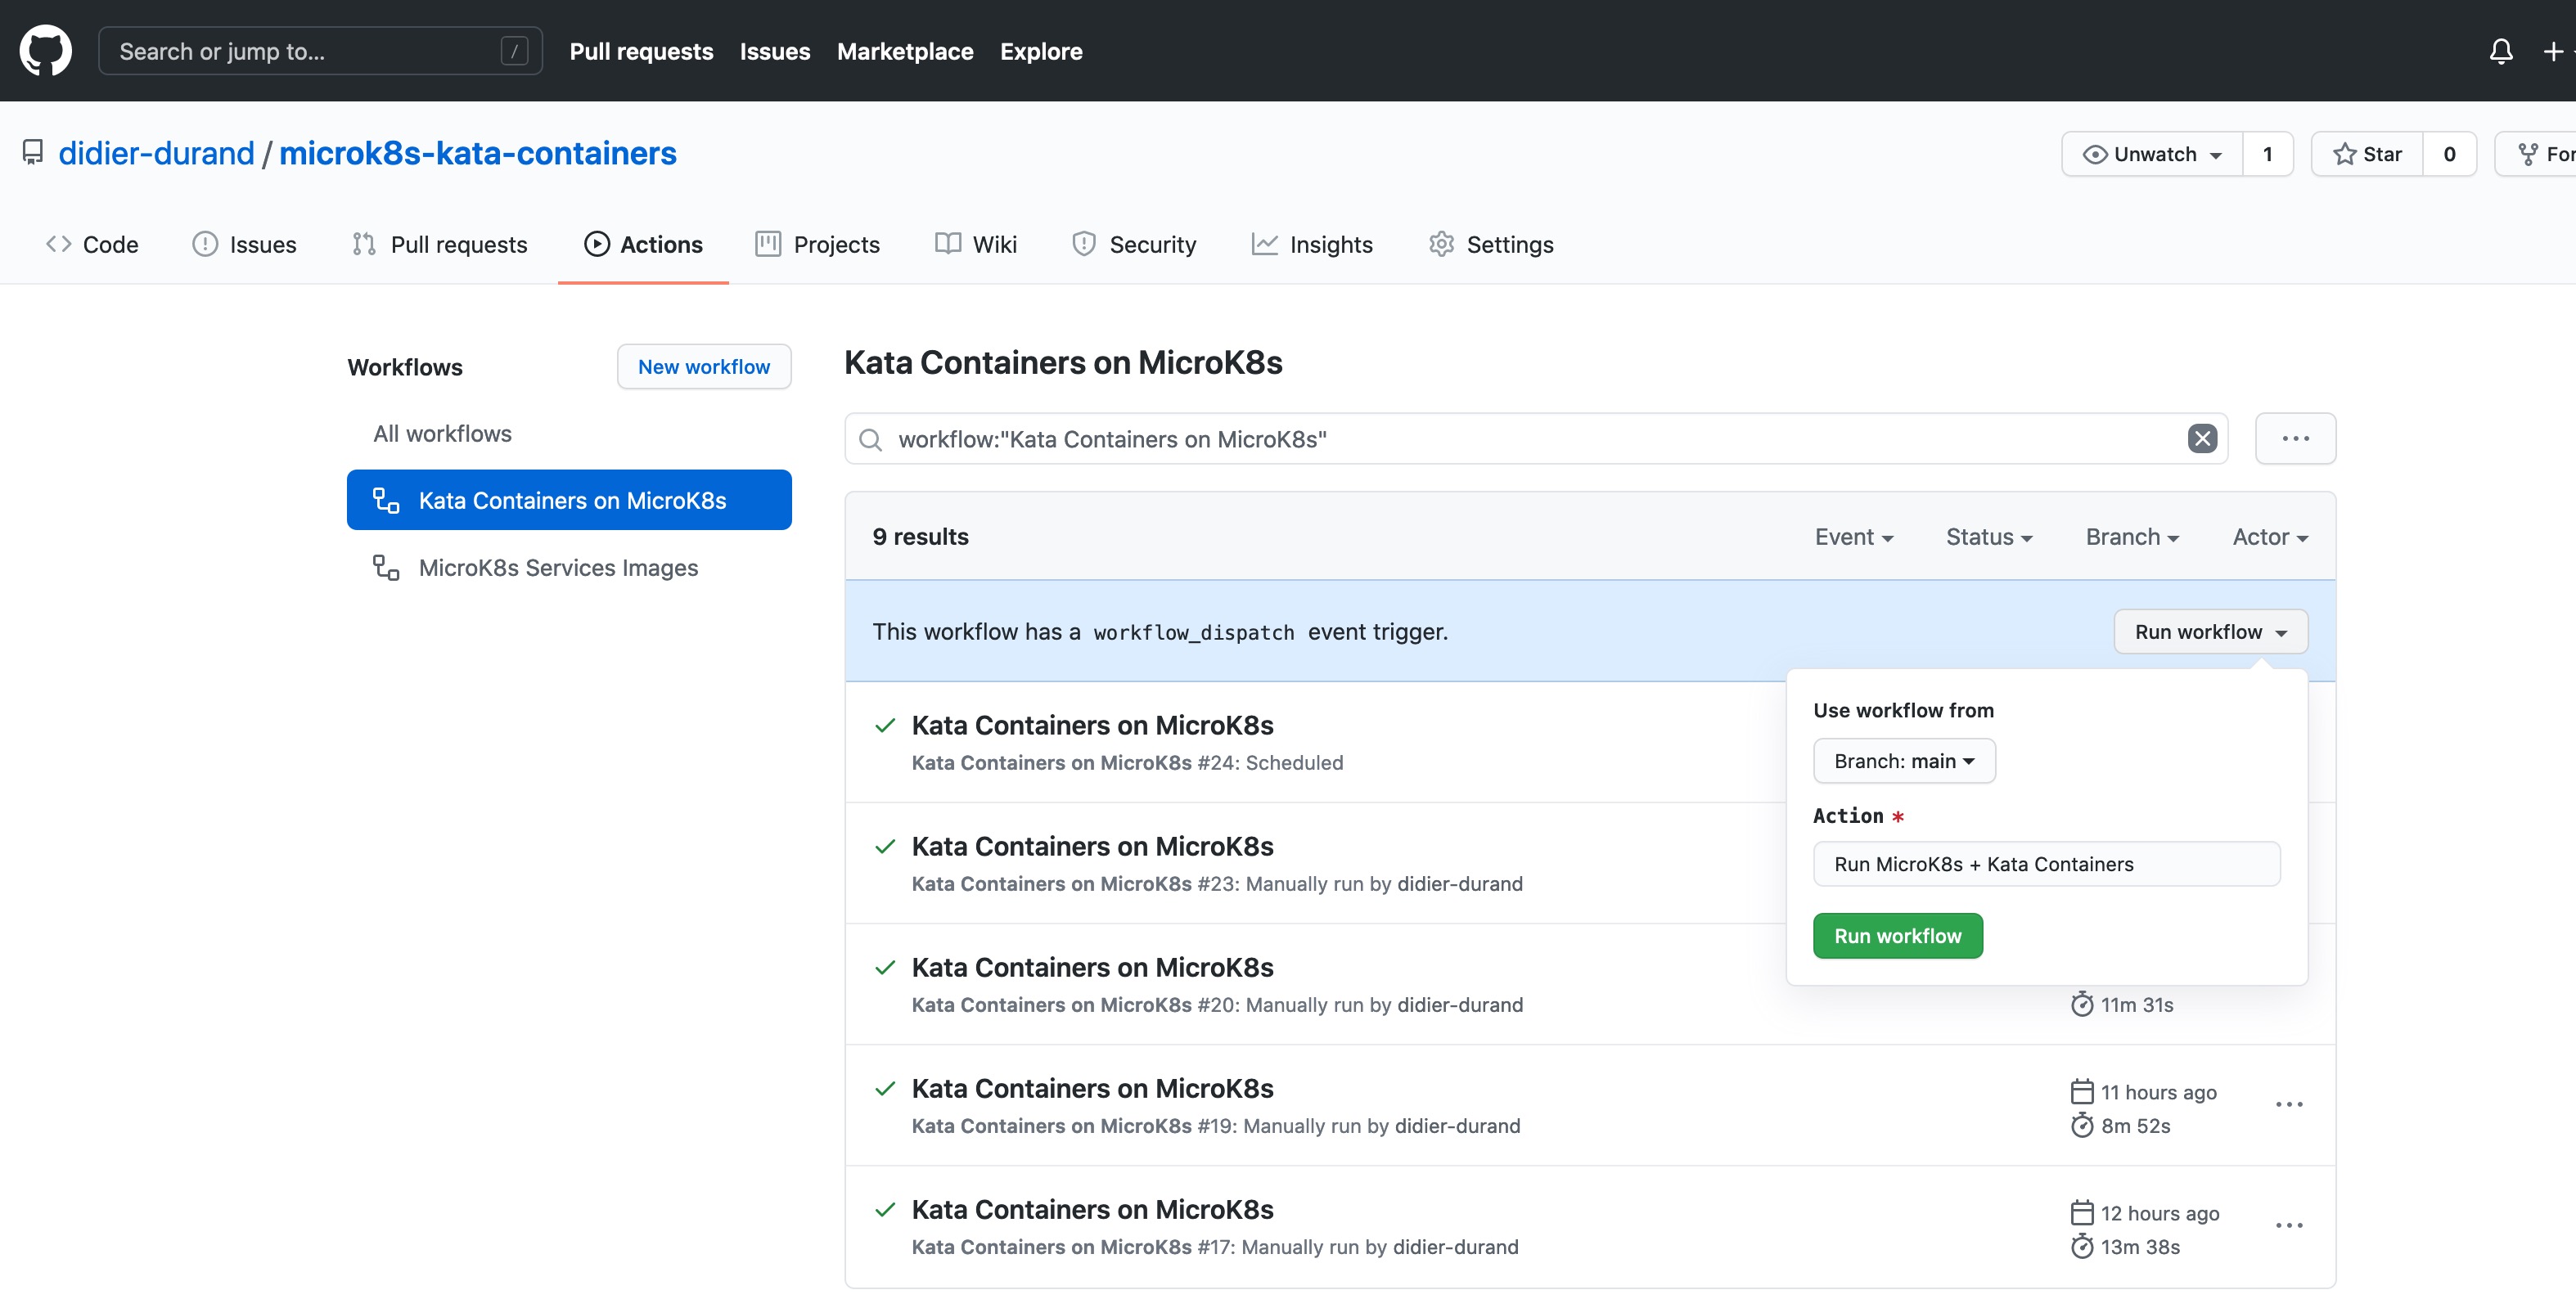The width and height of the screenshot is (2576, 1299).
Task: Click the success checkmark of run #23
Action: 885,847
